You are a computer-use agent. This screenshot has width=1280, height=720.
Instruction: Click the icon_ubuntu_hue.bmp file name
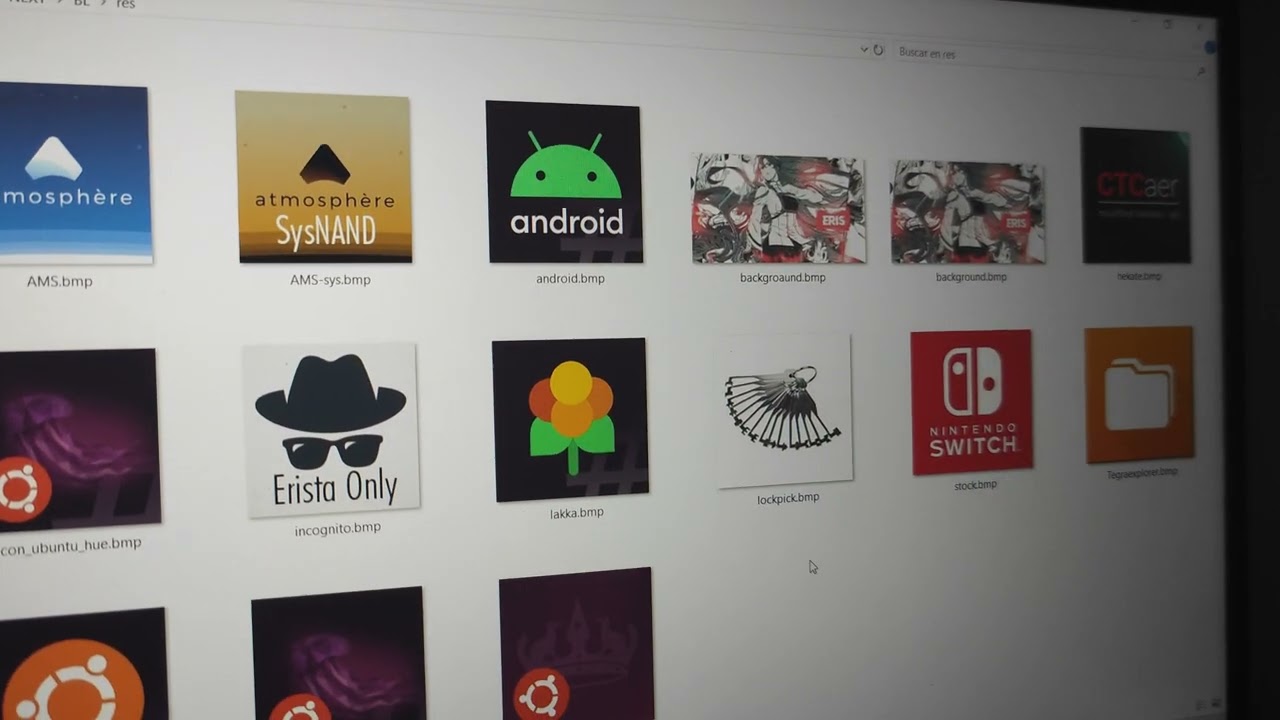coord(71,545)
